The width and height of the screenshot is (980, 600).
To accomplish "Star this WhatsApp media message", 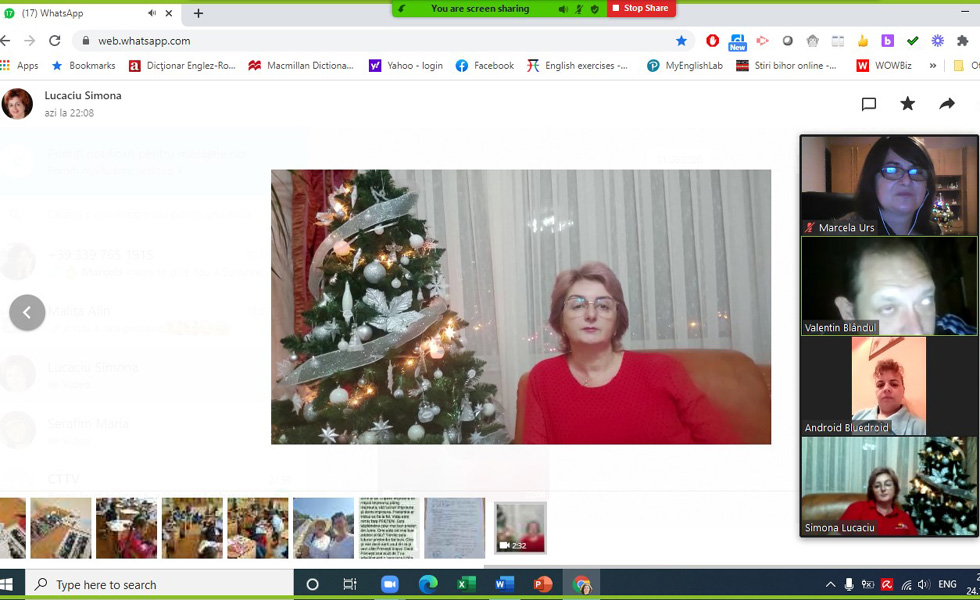I will click(x=908, y=104).
